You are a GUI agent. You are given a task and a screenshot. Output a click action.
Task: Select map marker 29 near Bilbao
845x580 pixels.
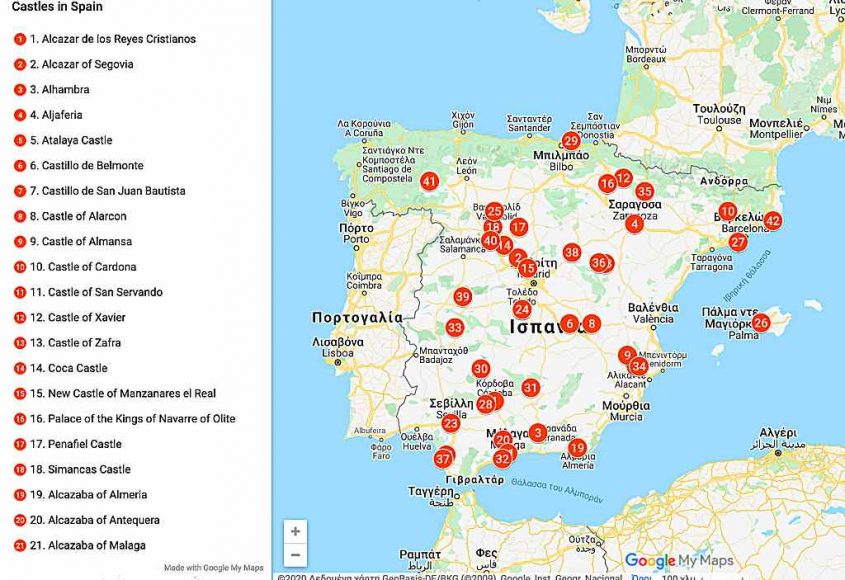point(571,141)
